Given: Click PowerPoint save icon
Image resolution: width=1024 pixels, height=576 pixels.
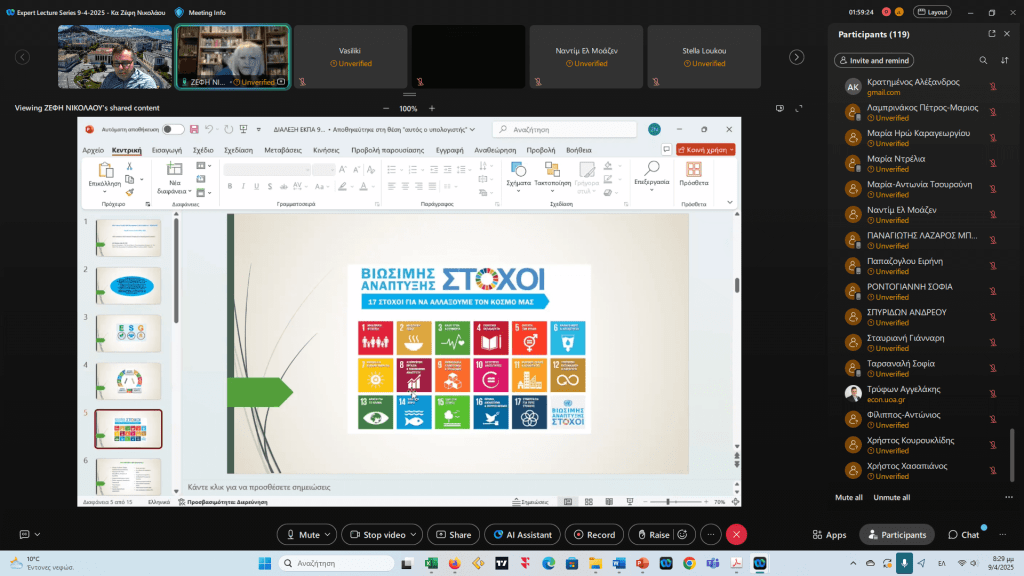Looking at the screenshot, I should tap(194, 129).
